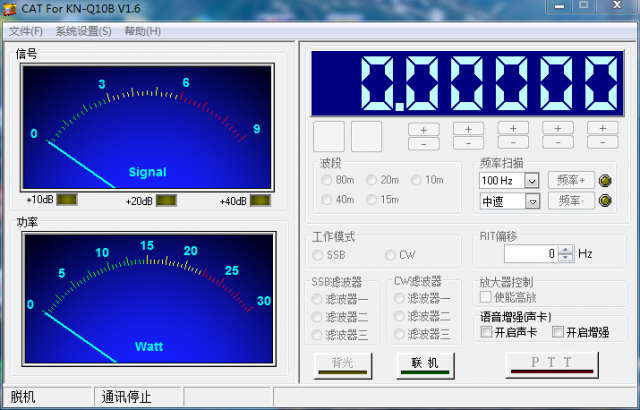Image resolution: width=640 pixels, height=410 pixels.
Task: Open the 系统设置(S) menu
Action: tap(83, 31)
